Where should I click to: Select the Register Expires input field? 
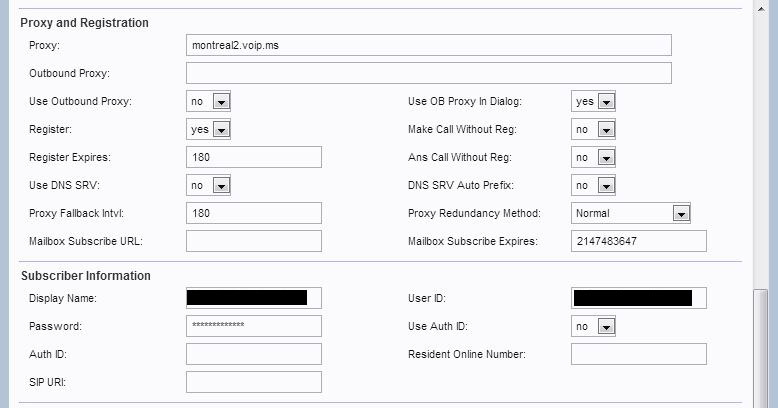(253, 157)
